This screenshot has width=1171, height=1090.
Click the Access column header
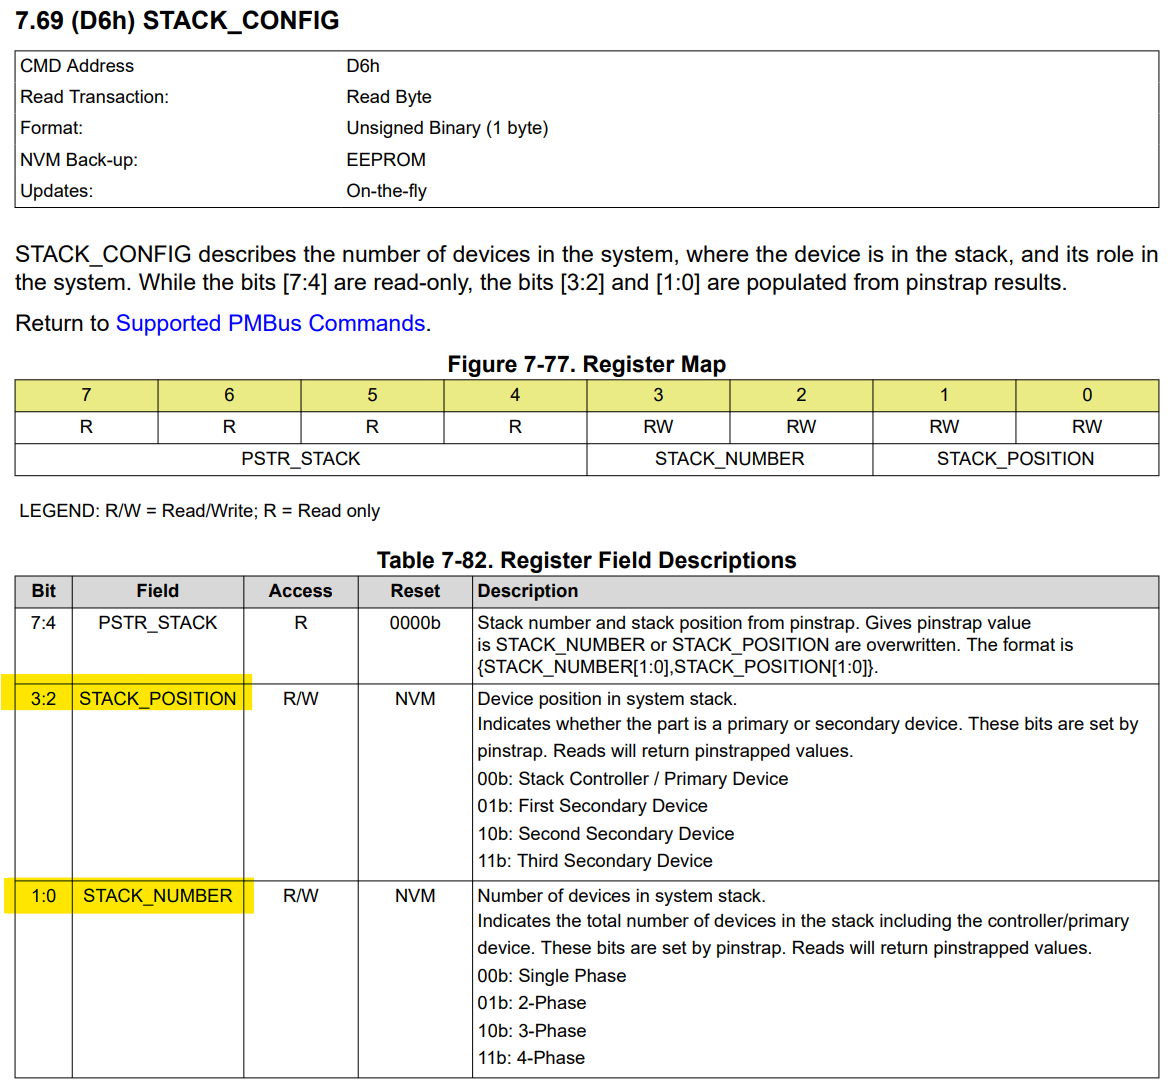[301, 591]
